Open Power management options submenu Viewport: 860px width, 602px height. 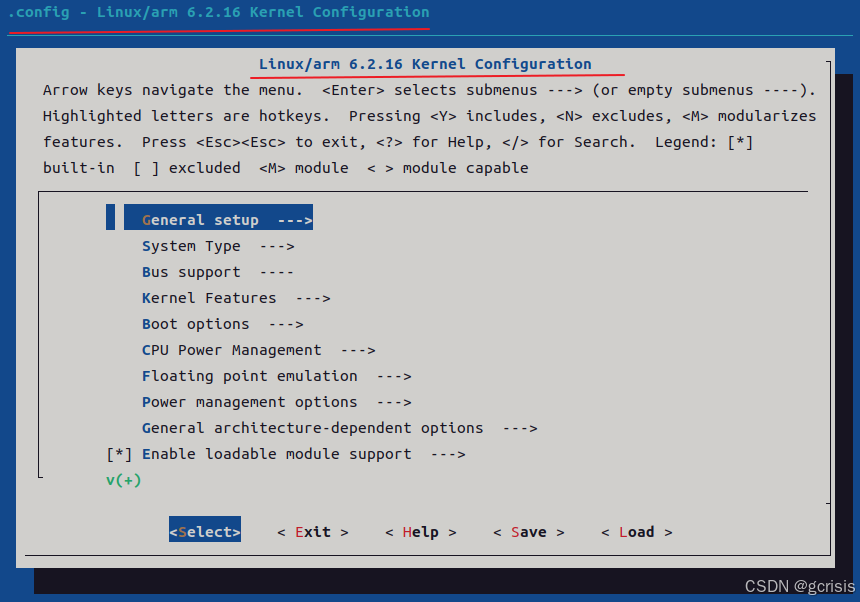[x=276, y=402]
